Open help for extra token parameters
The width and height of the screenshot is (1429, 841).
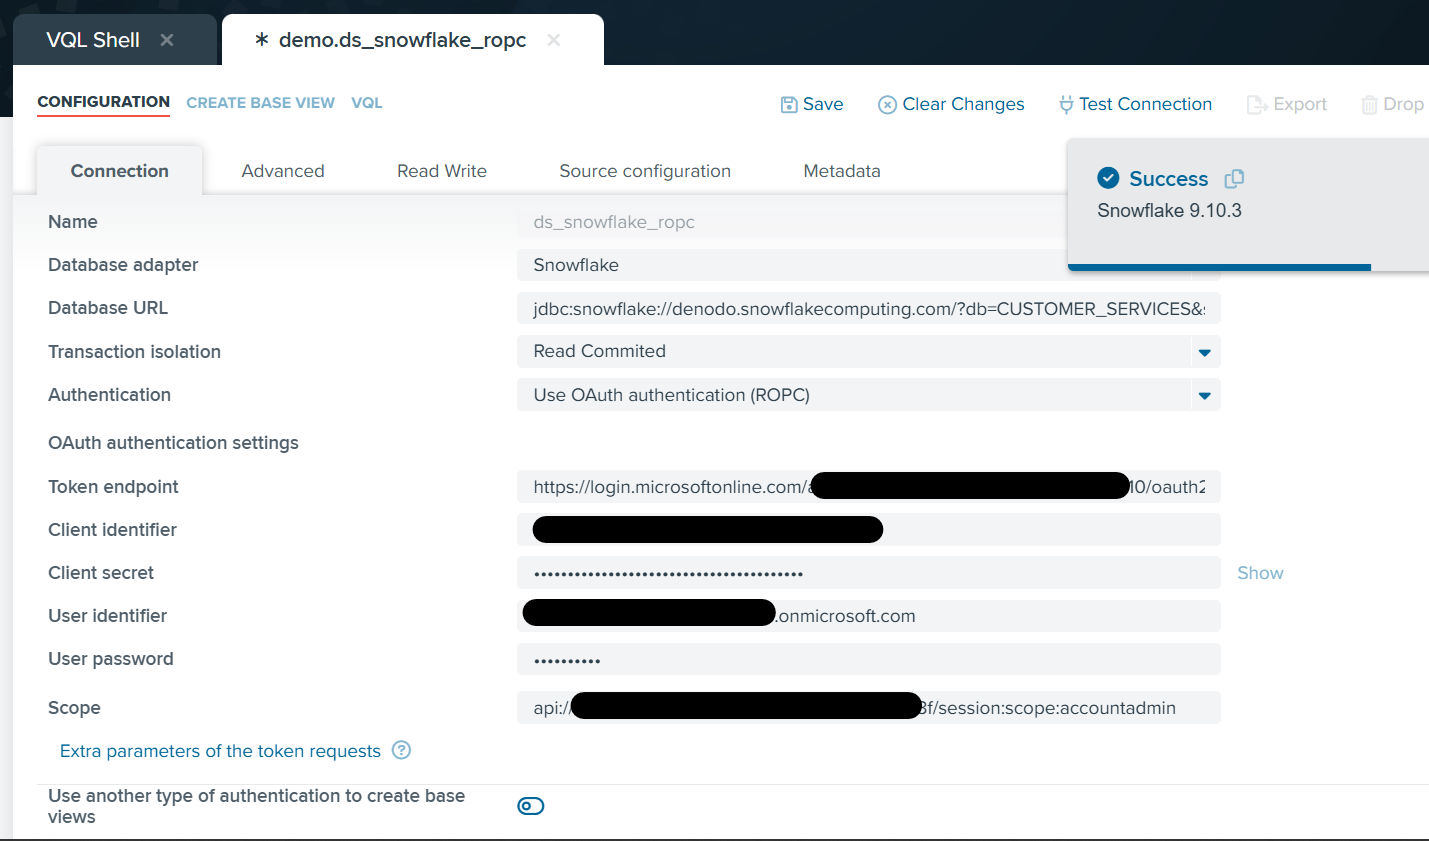401,750
